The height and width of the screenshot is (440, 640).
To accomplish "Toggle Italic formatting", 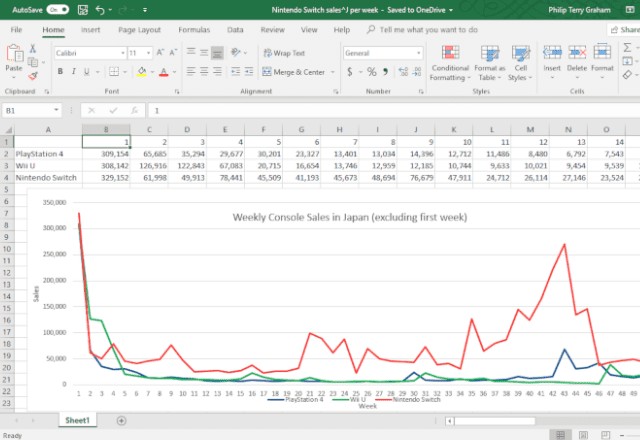I will (73, 71).
